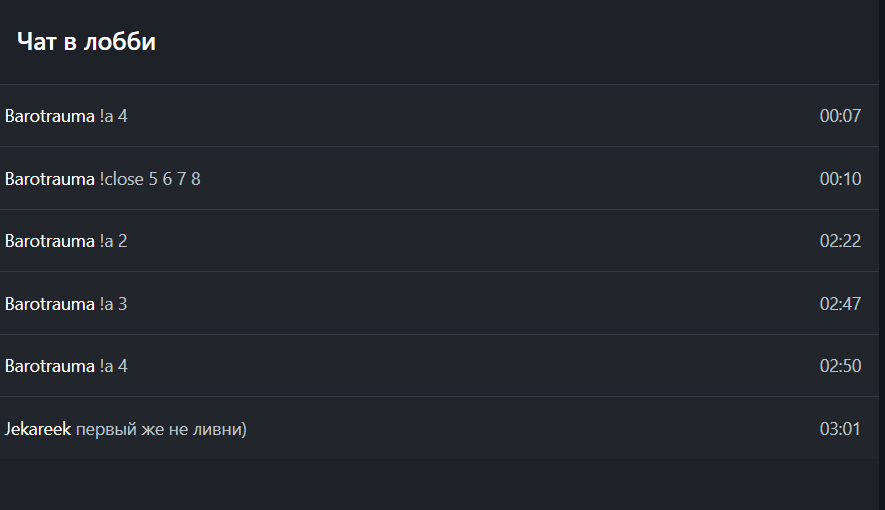Click the 00:10 message timestamp
Viewport: 885px width, 510px height.
tap(840, 179)
